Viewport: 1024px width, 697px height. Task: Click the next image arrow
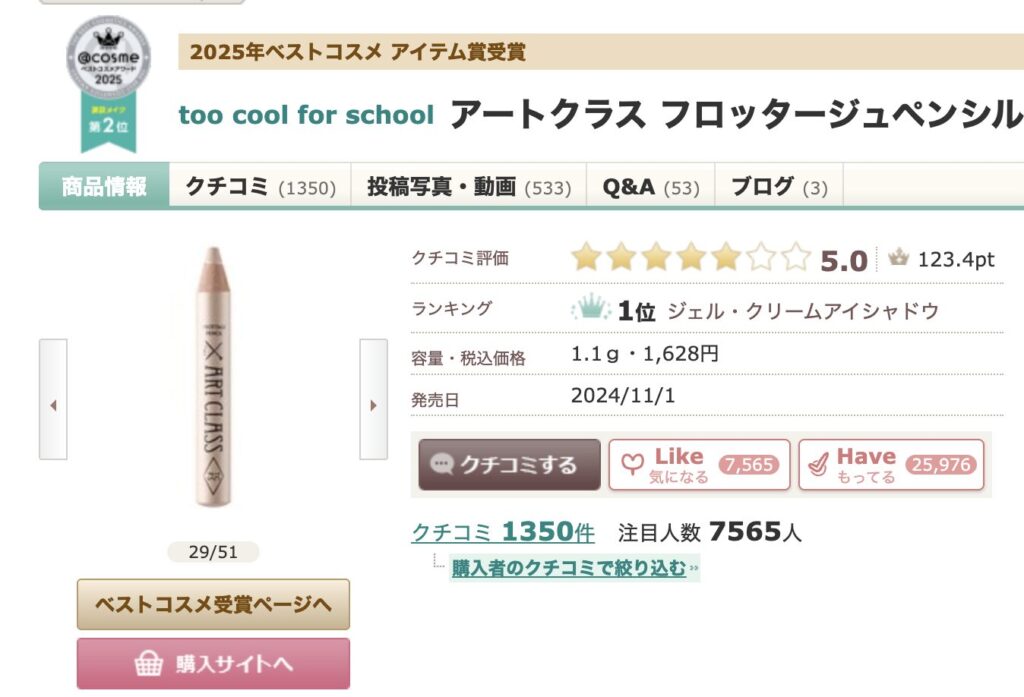tap(373, 405)
